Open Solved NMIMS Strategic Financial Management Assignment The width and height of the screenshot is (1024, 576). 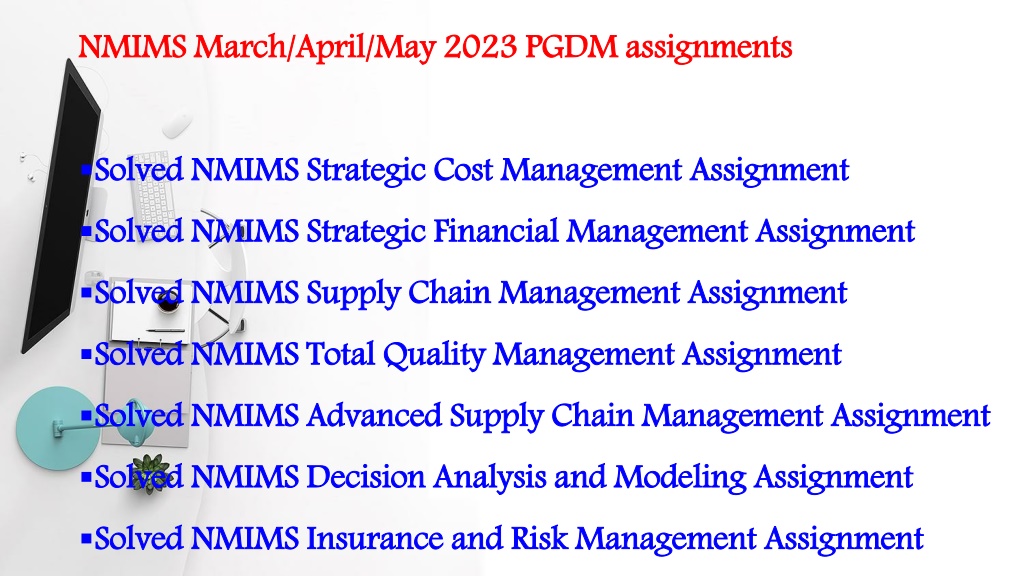(x=504, y=232)
